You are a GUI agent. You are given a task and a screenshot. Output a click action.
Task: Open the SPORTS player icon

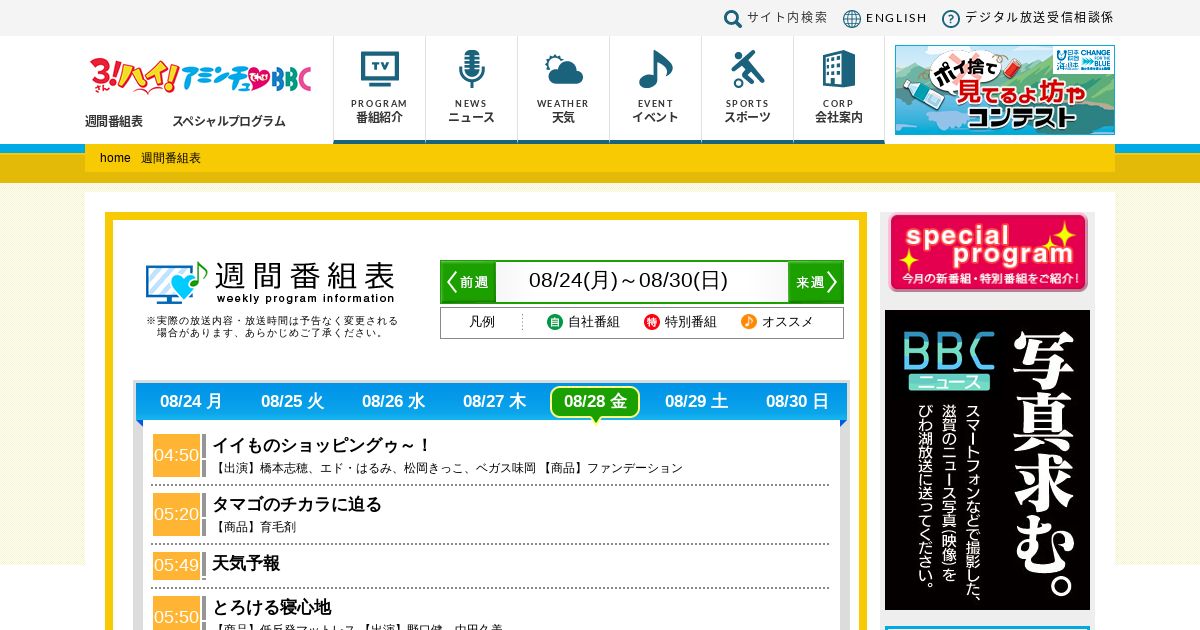pos(747,69)
